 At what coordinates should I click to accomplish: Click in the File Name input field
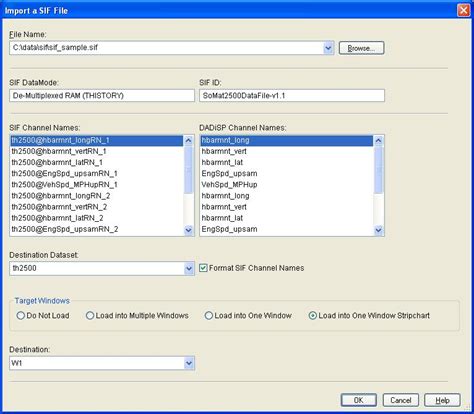(x=166, y=48)
